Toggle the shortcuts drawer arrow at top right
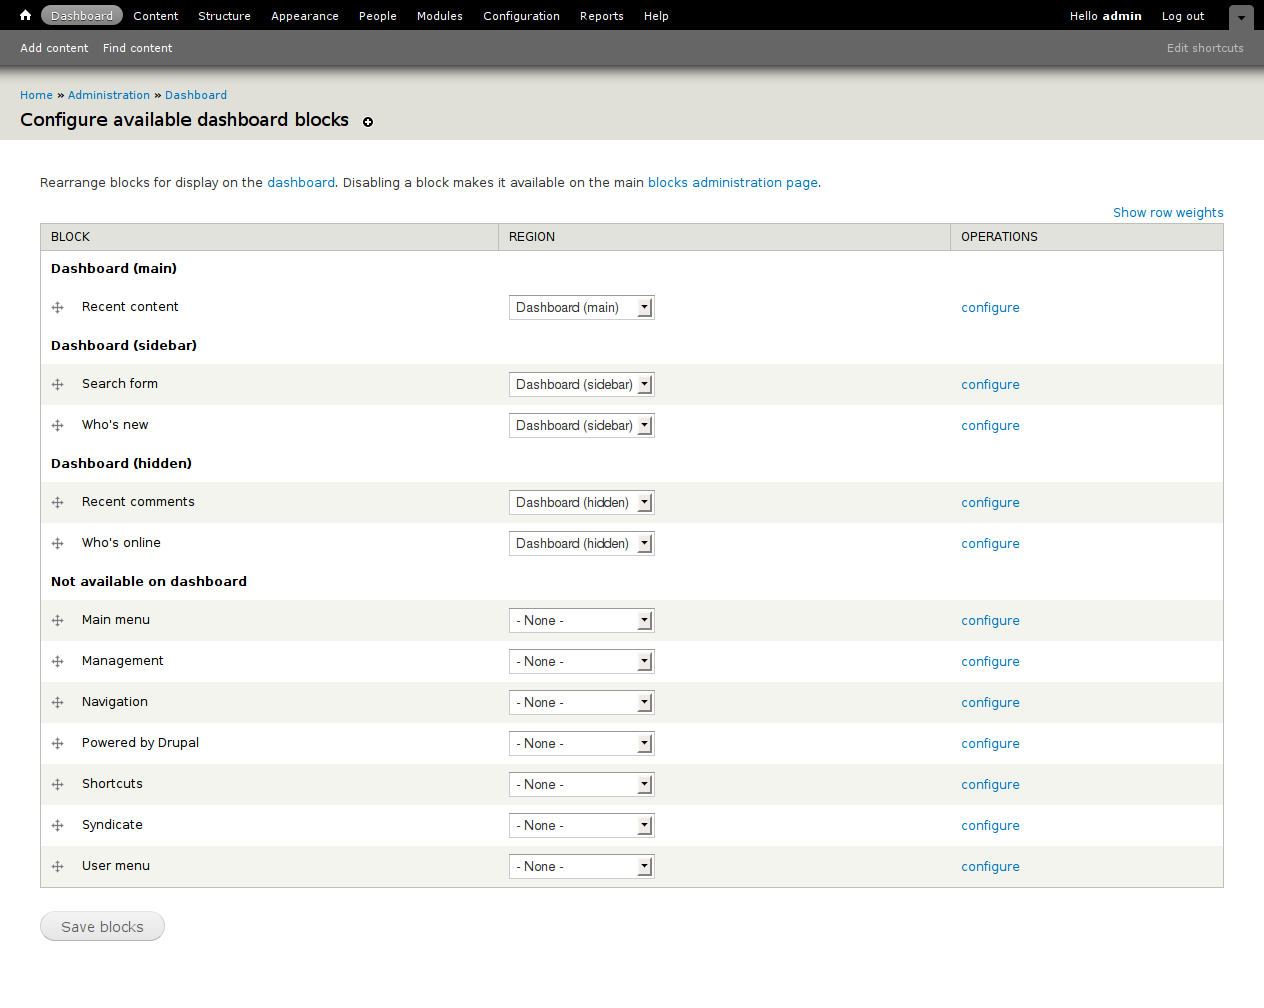Screen dimensions: 1264x1008 pyautogui.click(x=1241, y=17)
